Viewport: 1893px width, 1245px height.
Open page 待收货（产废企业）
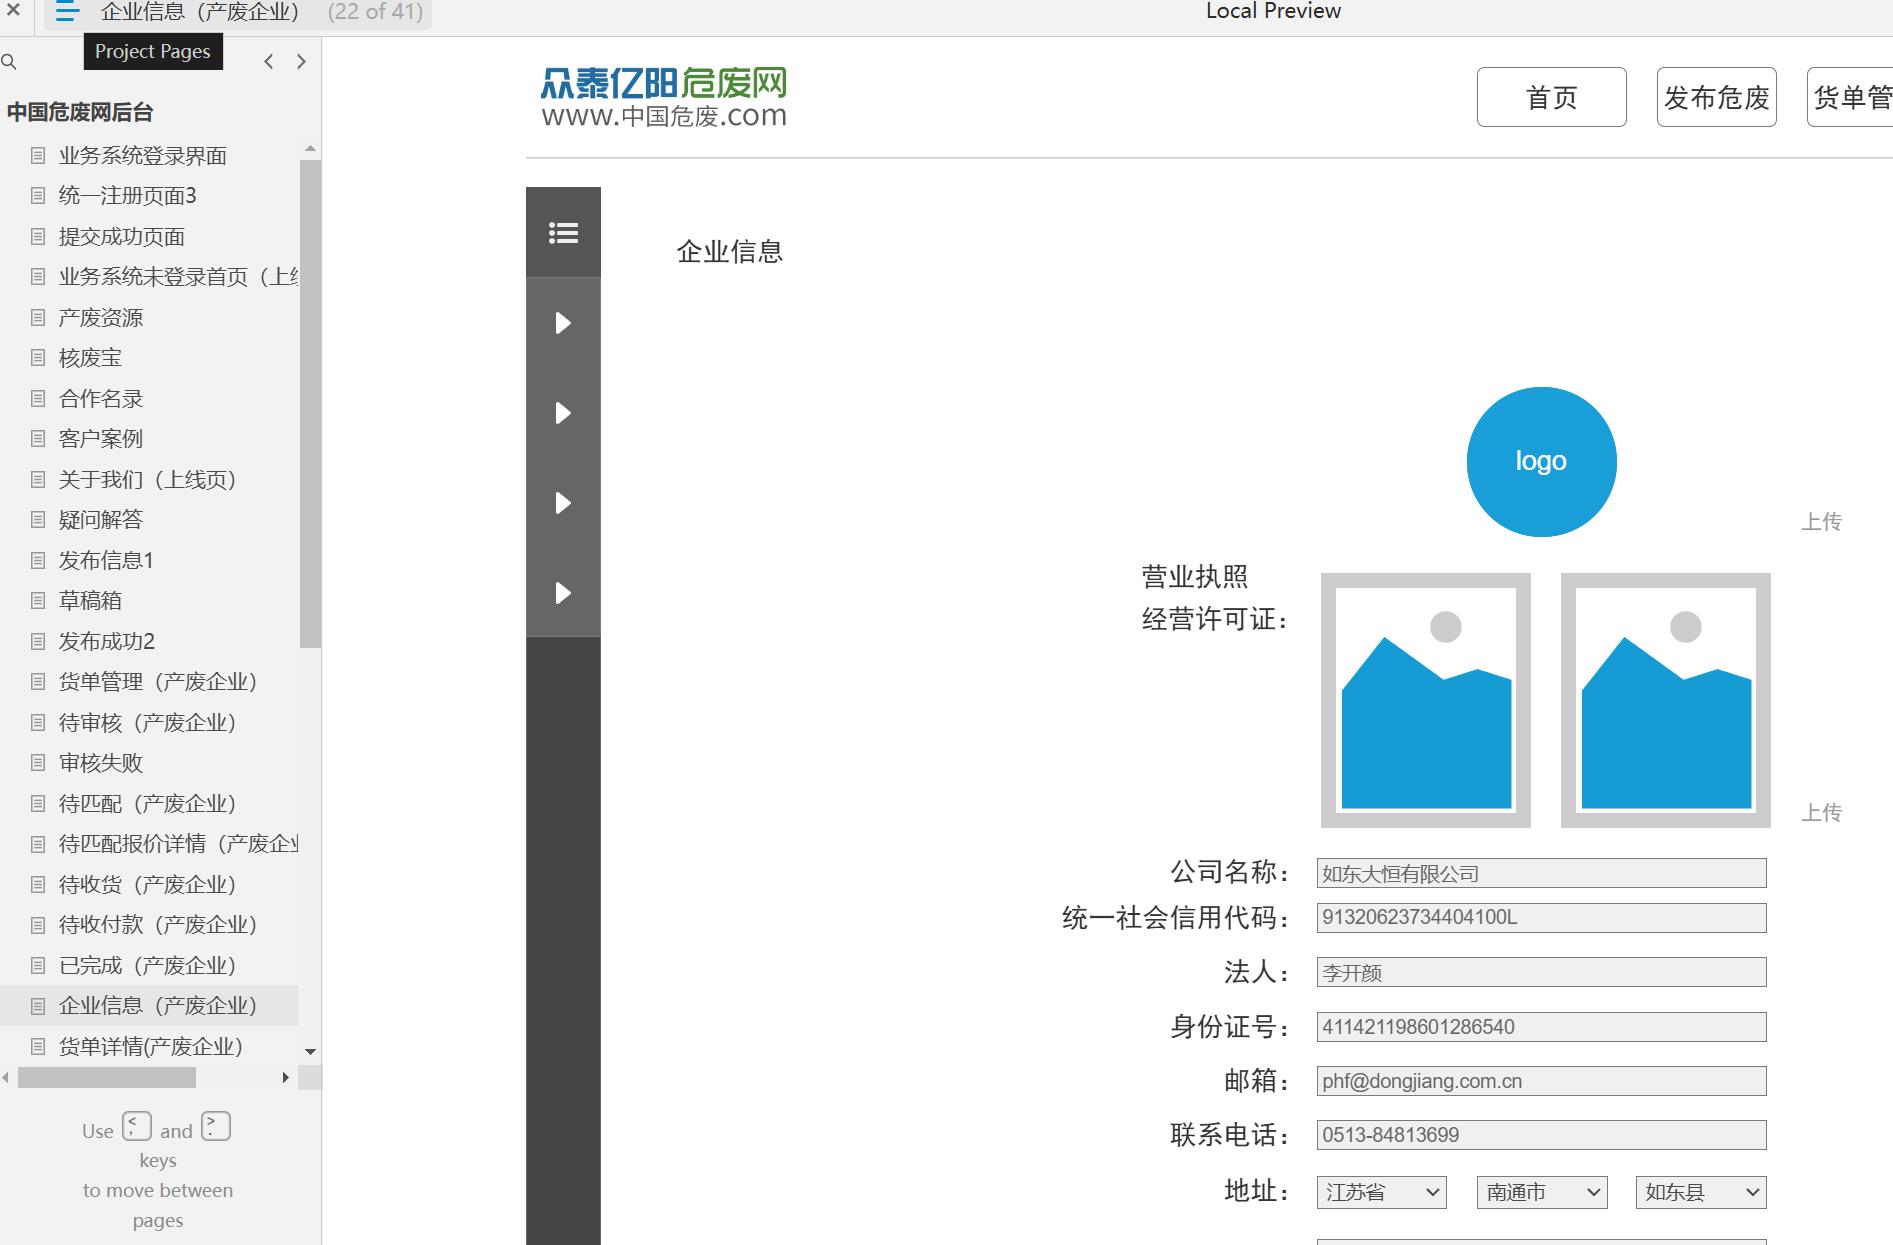pos(148,885)
